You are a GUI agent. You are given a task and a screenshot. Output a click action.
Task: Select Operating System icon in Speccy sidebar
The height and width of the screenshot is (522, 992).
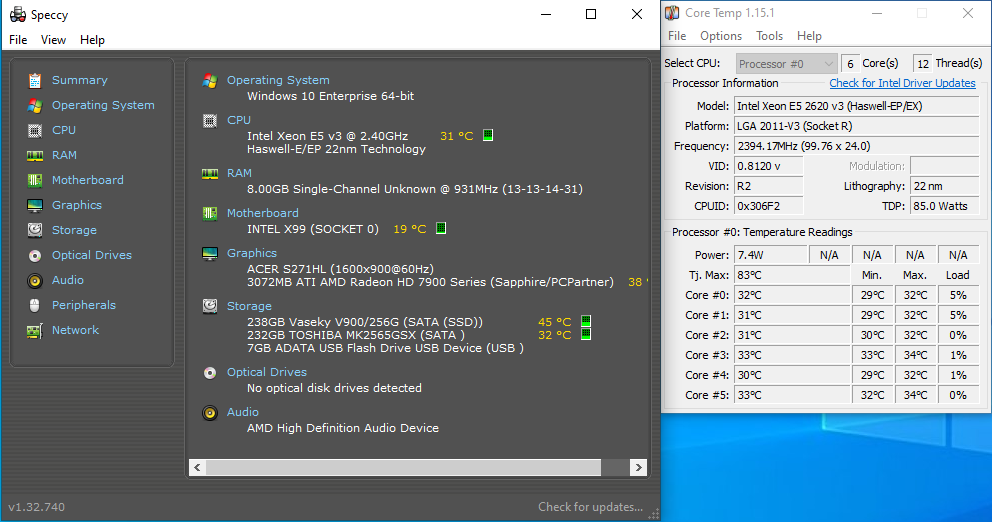click(x=35, y=106)
